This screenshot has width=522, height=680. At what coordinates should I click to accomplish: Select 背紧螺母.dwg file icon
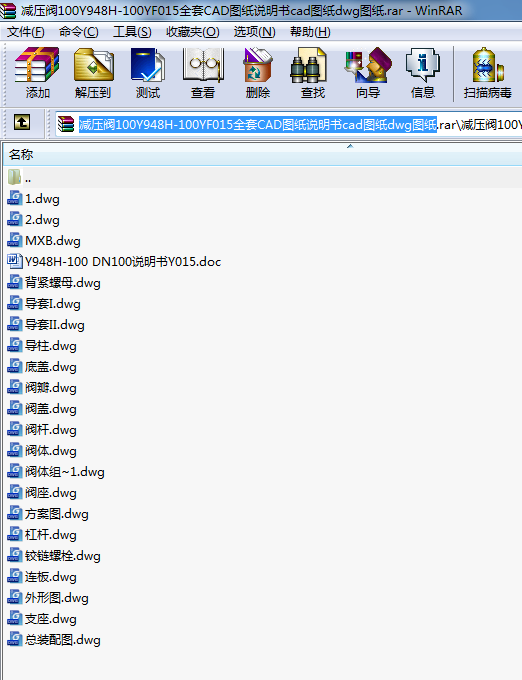[15, 282]
